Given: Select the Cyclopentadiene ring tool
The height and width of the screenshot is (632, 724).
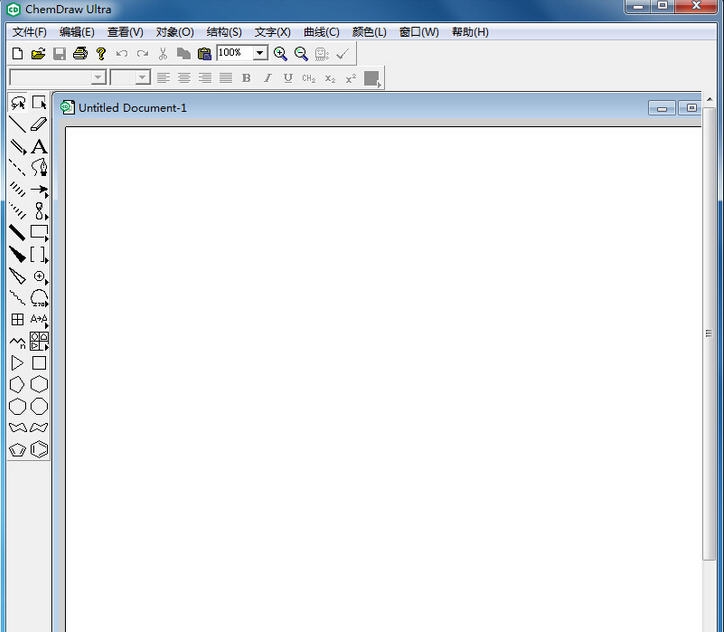Looking at the screenshot, I should pyautogui.click(x=18, y=450).
